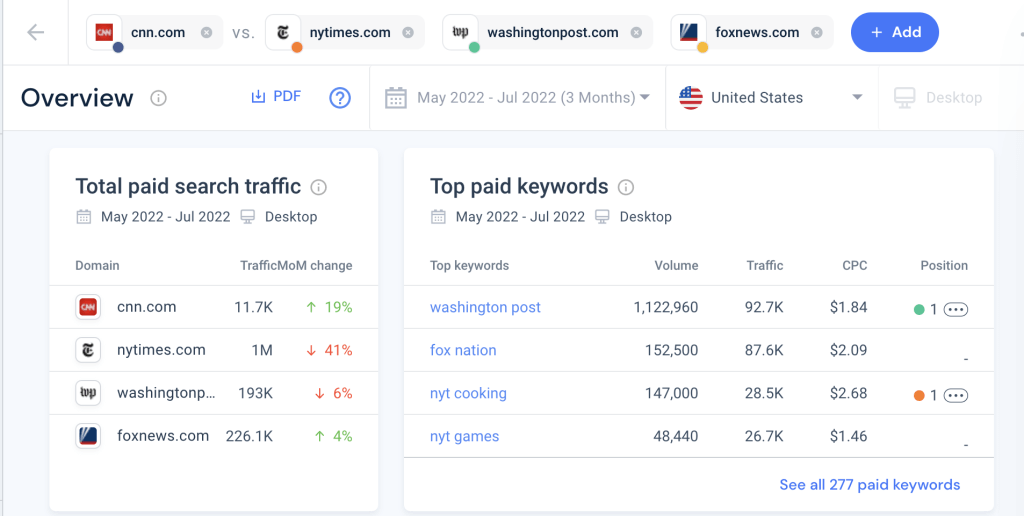
Task: Remove cnn.com from the comparison
Action: click(206, 32)
